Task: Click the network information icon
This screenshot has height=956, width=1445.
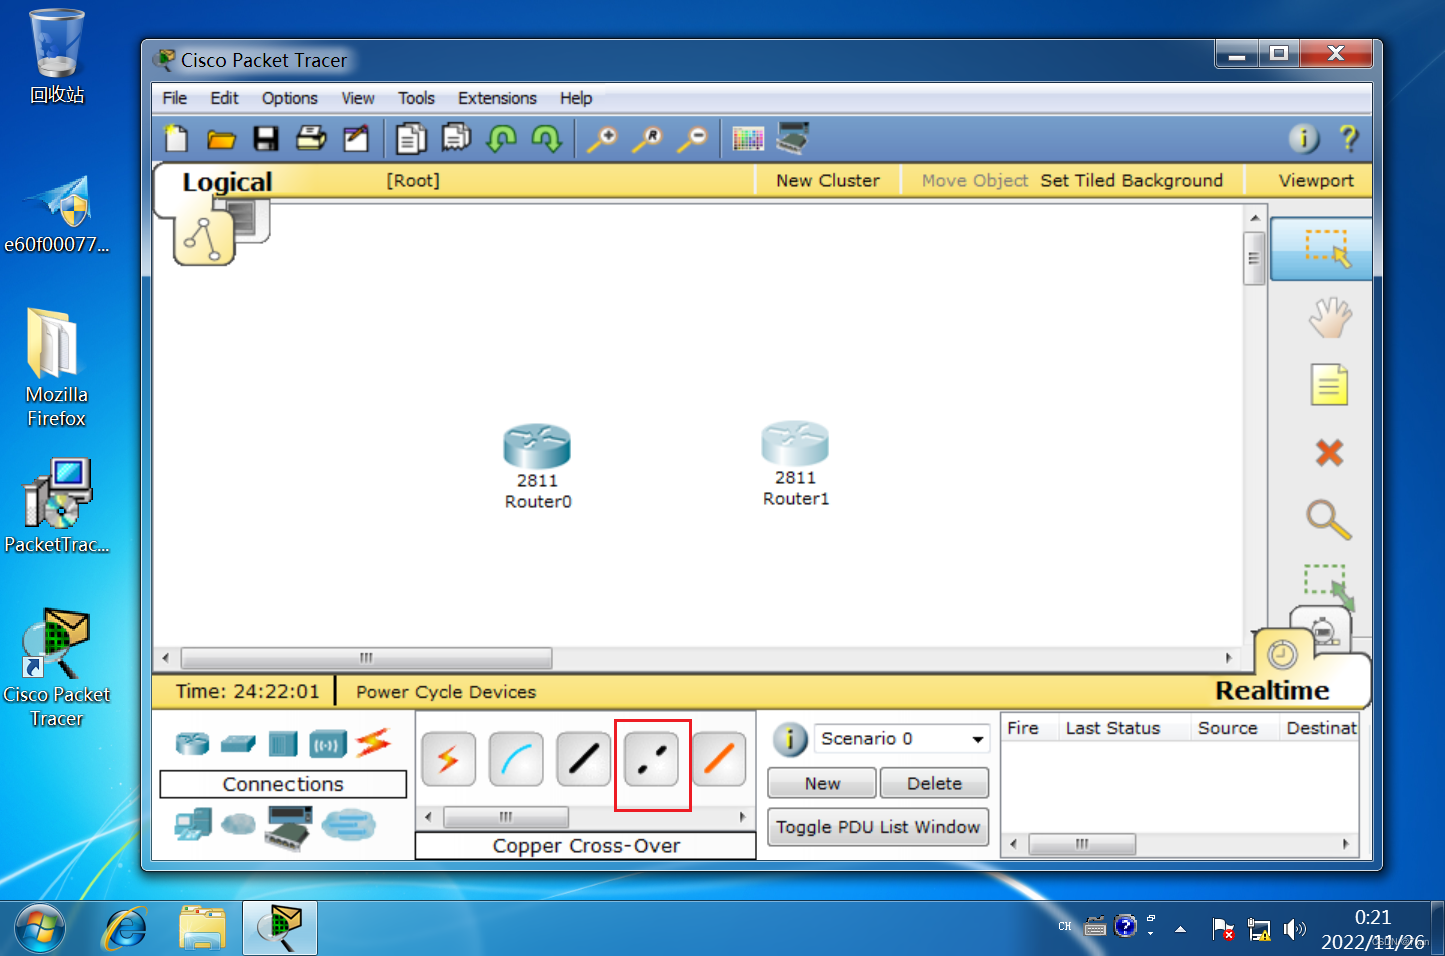Action: pos(1304,138)
